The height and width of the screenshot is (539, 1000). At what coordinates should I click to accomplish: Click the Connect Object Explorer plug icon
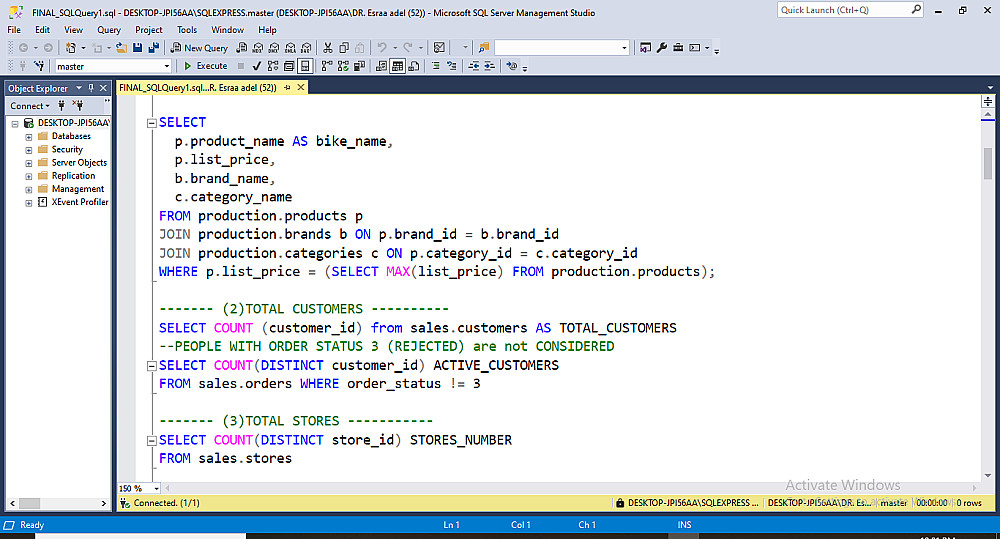pos(62,106)
